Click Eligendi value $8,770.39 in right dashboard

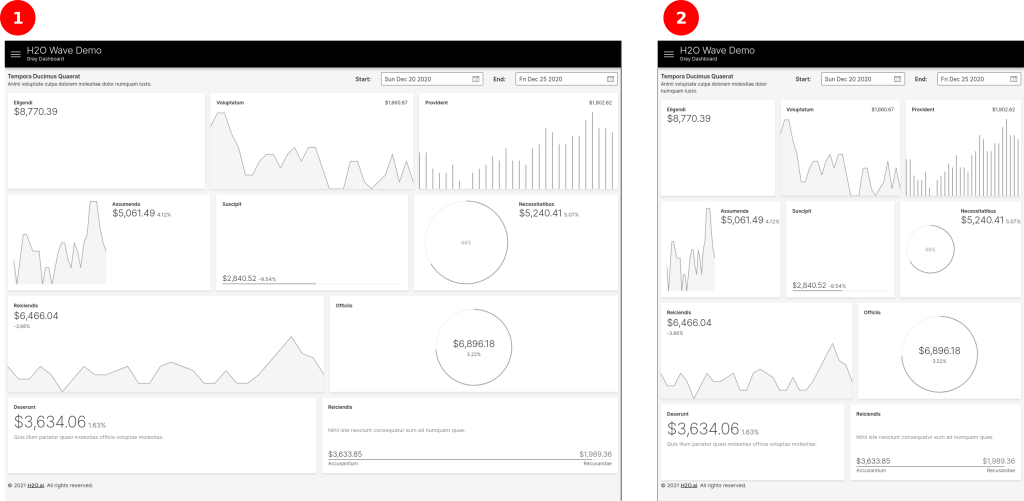pos(688,119)
